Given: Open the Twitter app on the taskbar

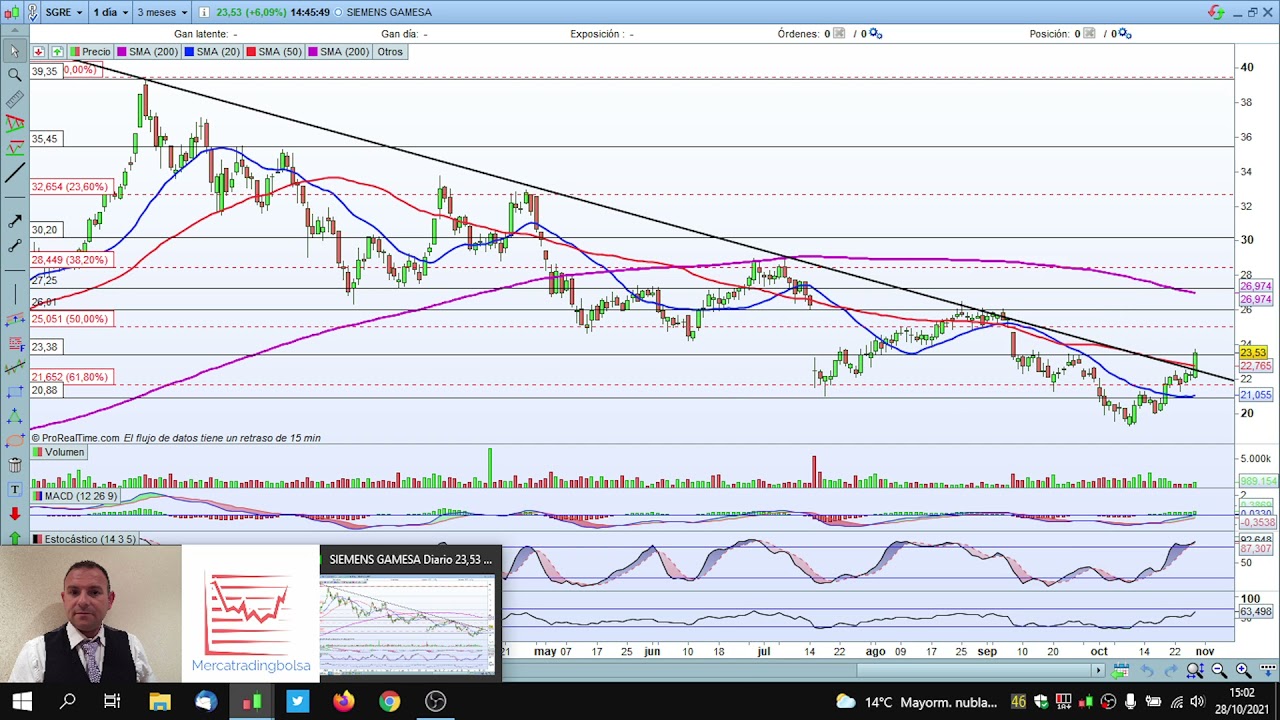Looking at the screenshot, I should pyautogui.click(x=297, y=701).
